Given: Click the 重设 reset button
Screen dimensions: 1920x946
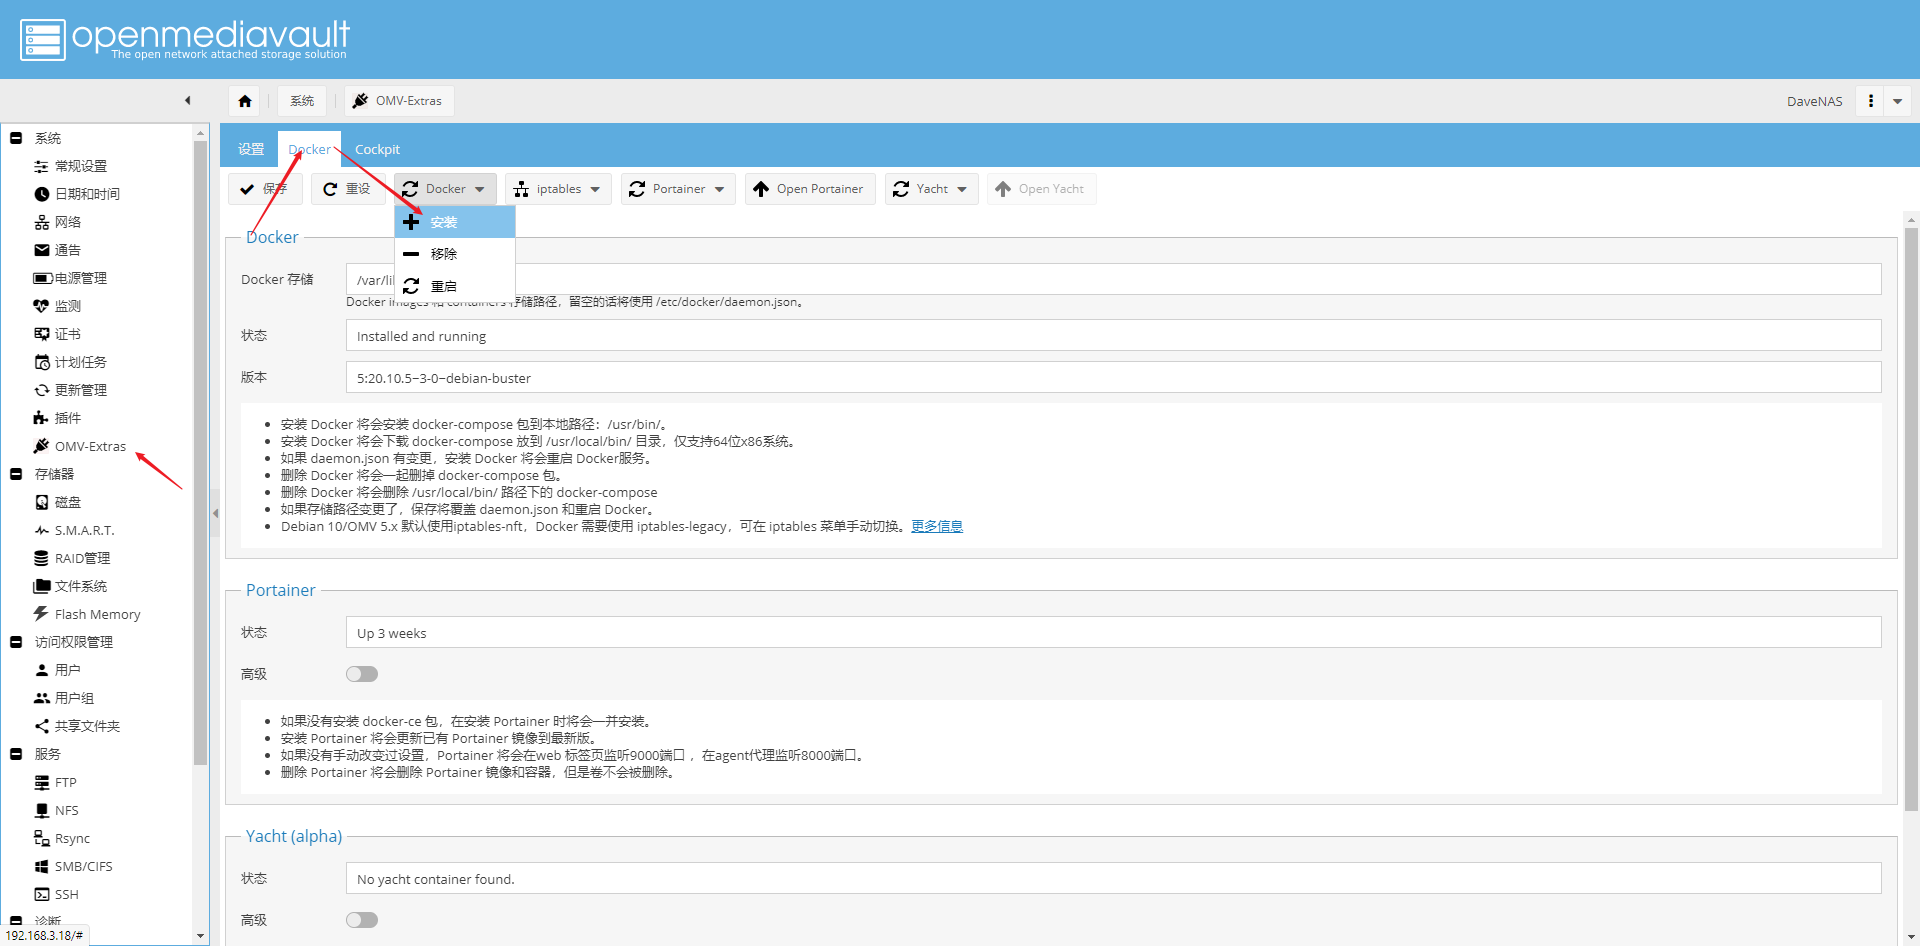Looking at the screenshot, I should (347, 189).
